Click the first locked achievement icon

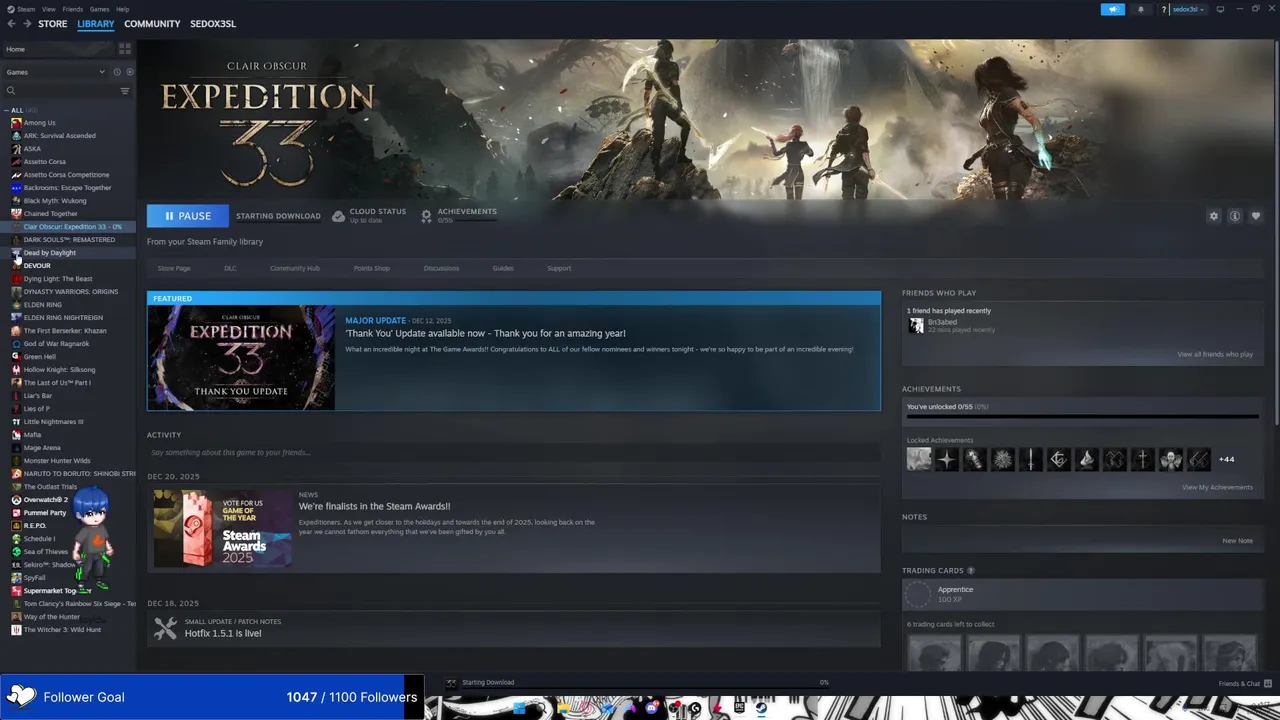[x=919, y=459]
